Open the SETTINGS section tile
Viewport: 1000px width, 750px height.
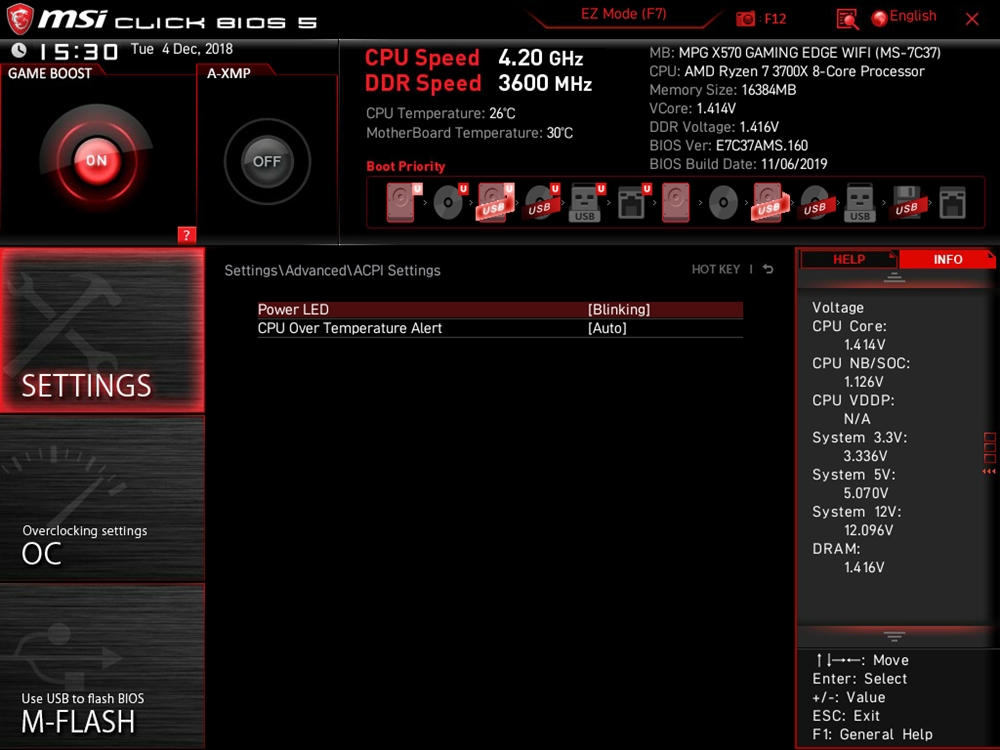tap(102, 330)
